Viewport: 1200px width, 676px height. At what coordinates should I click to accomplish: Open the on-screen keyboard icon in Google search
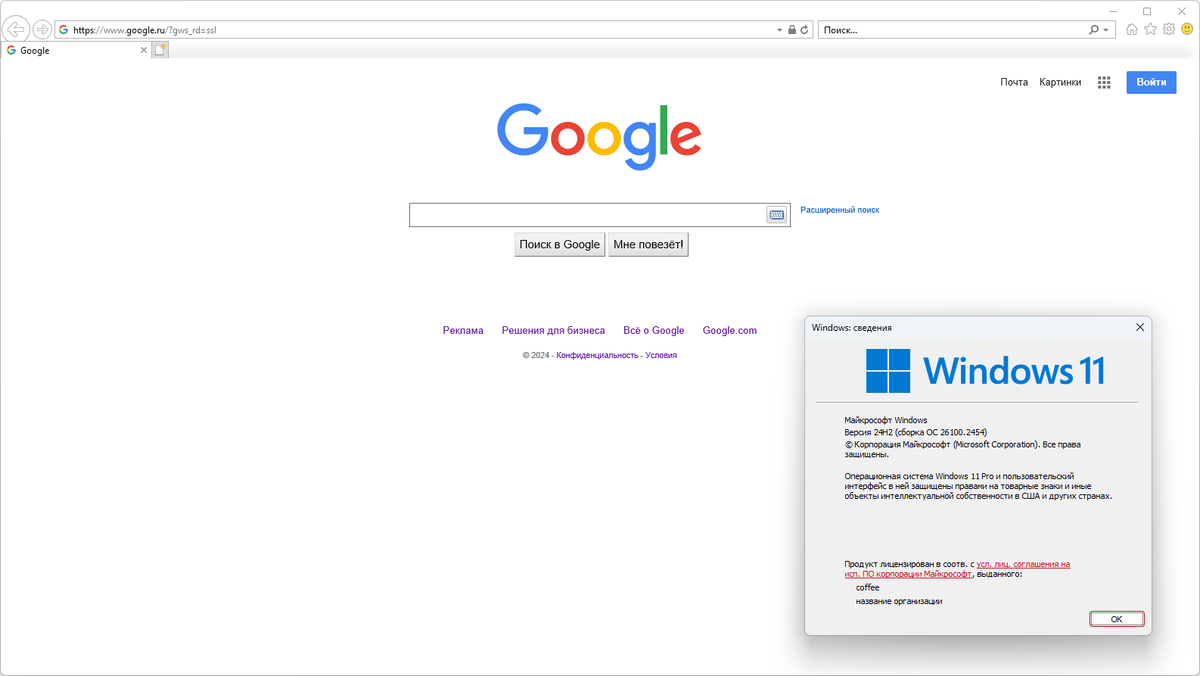(776, 215)
